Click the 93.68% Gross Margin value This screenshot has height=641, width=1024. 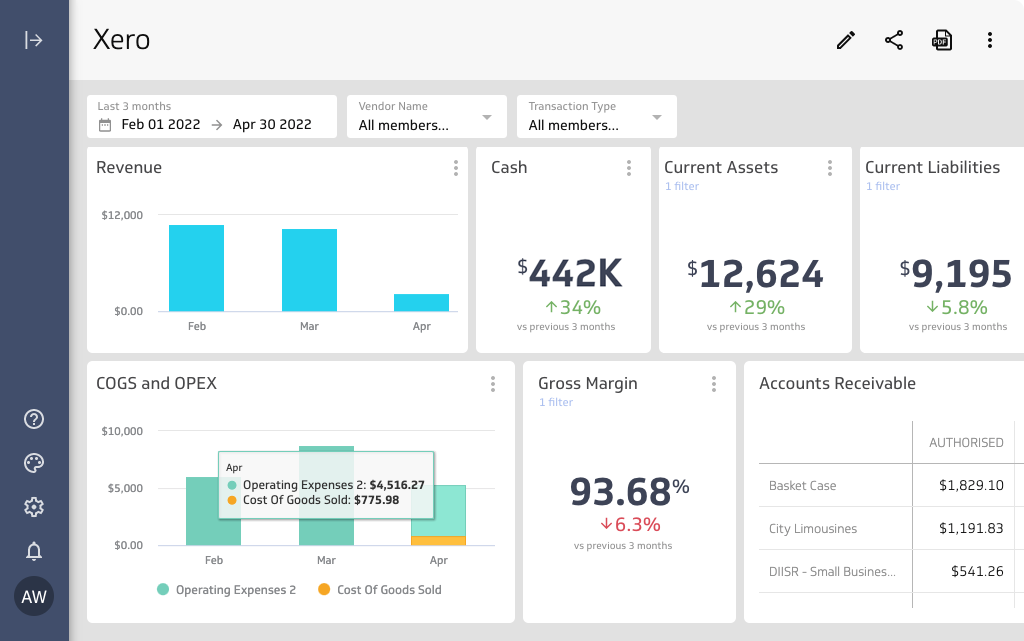tap(630, 491)
